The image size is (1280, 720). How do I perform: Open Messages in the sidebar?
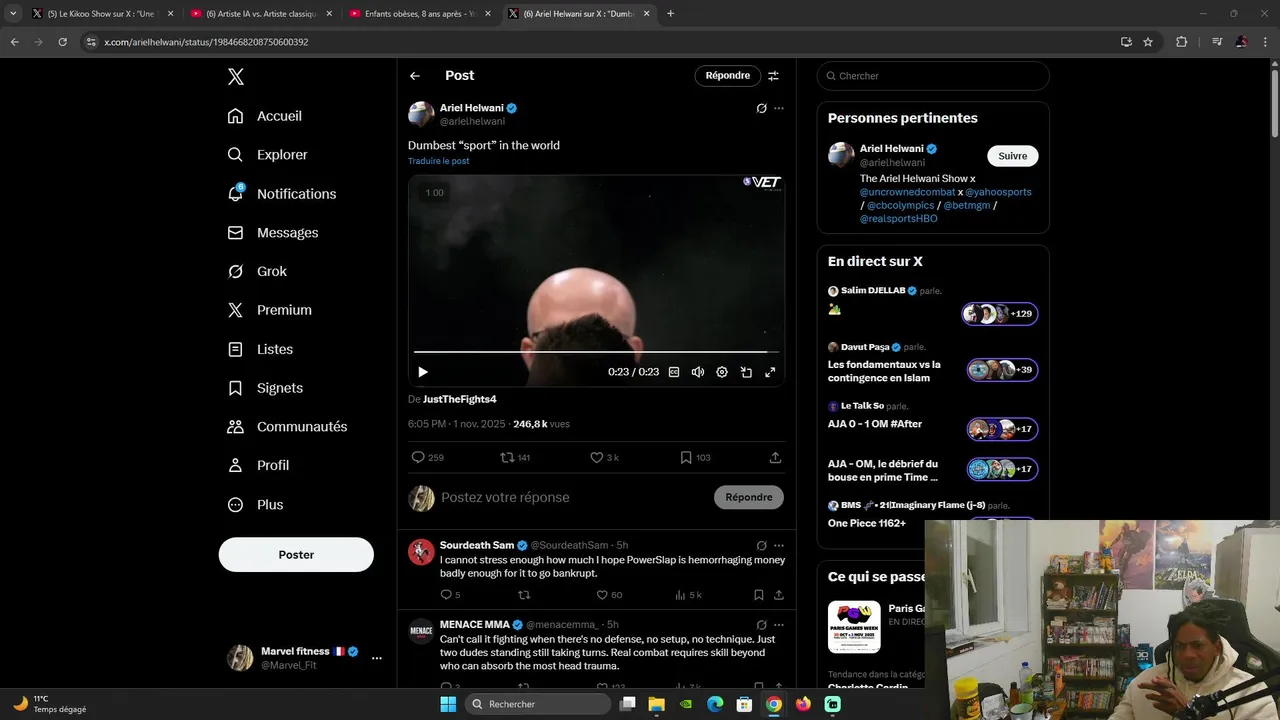(273, 233)
